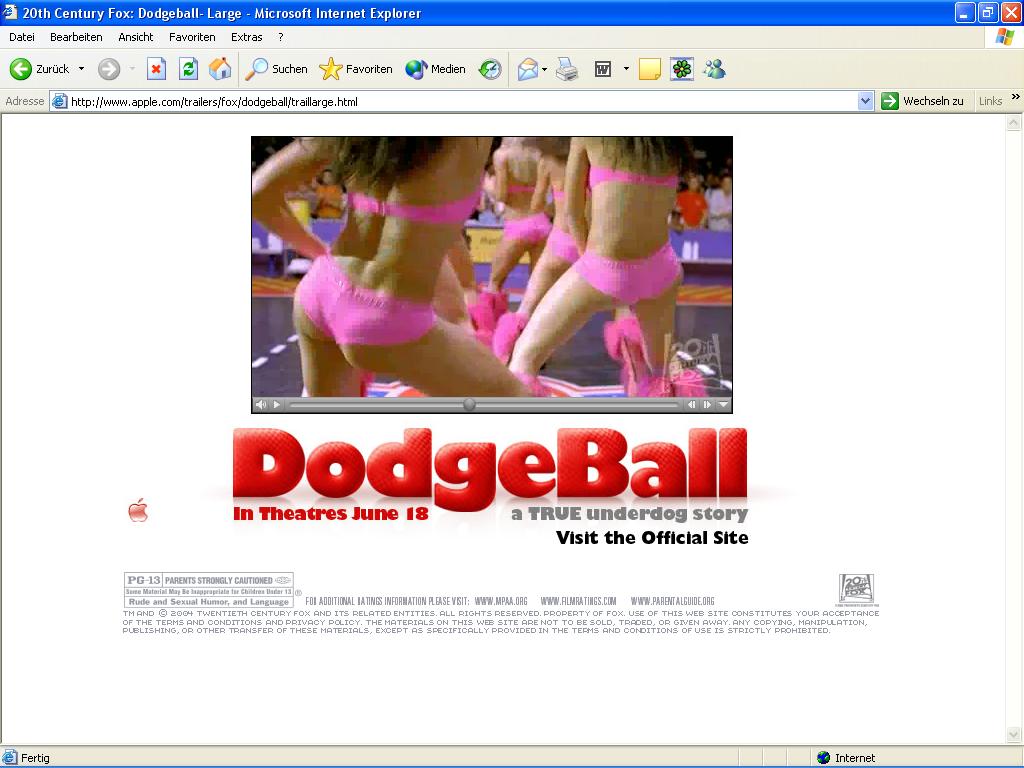Click the yellow note toolbar icon
1024x768 pixels.
[650, 69]
